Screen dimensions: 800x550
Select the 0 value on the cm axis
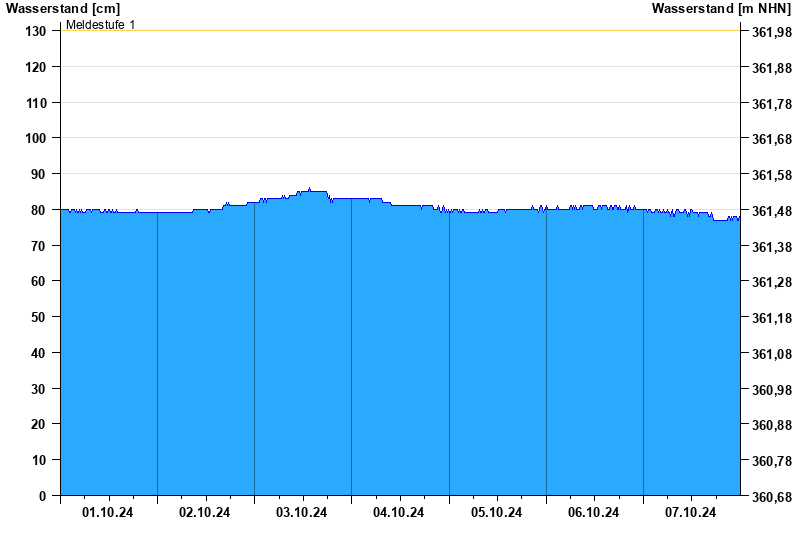point(42,496)
